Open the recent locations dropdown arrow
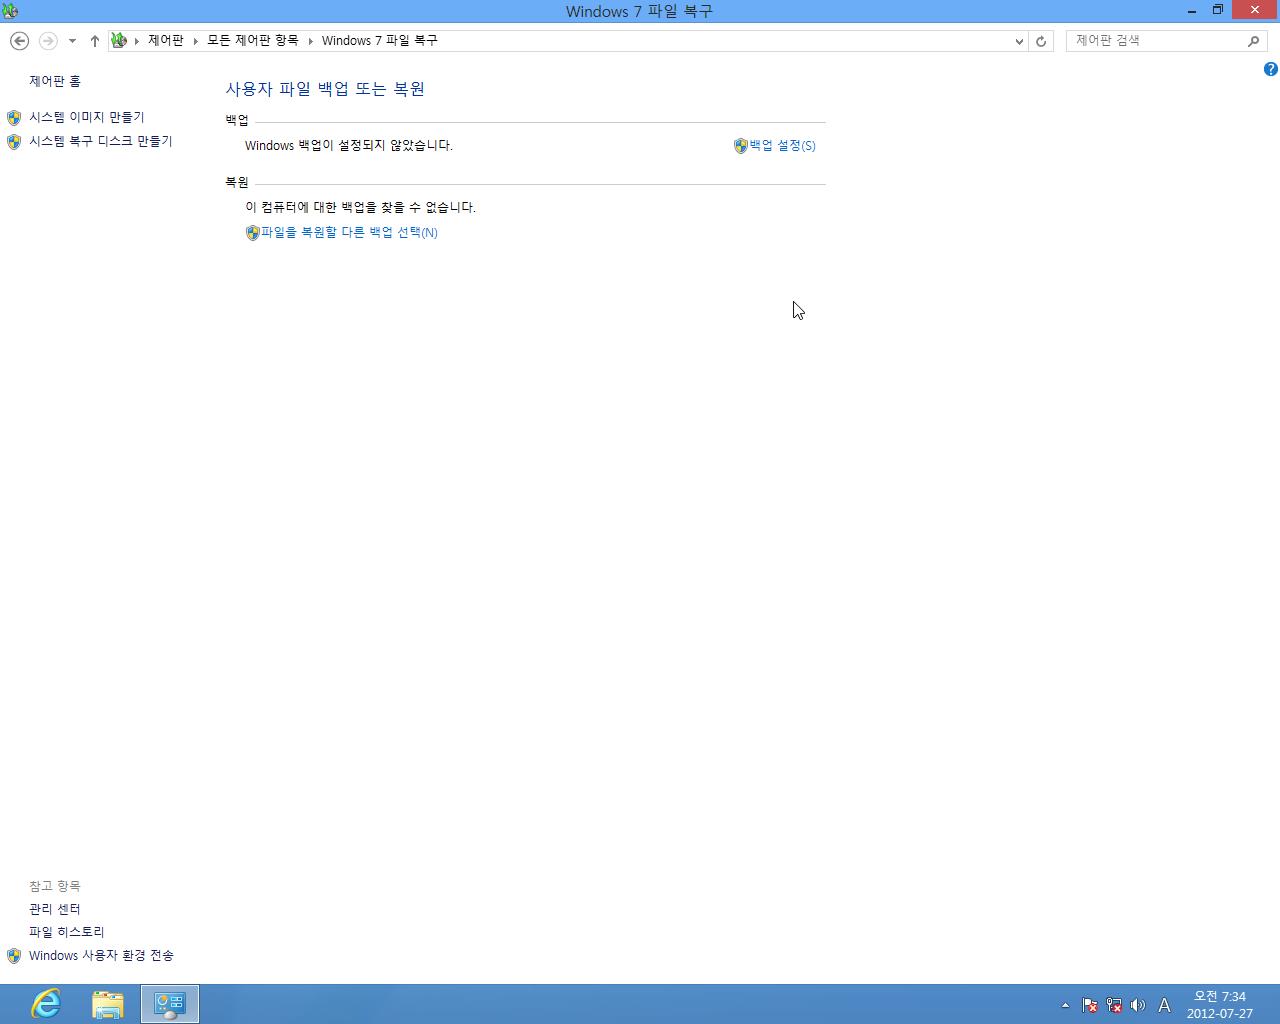The height and width of the screenshot is (1024, 1280). 72,41
